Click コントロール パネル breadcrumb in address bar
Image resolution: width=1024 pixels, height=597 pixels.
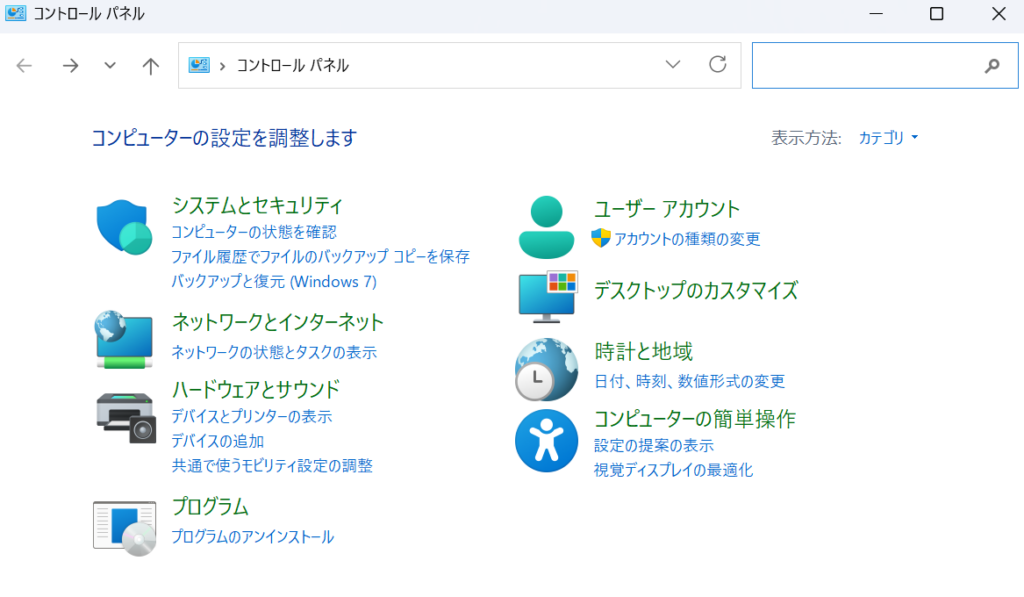click(x=292, y=66)
